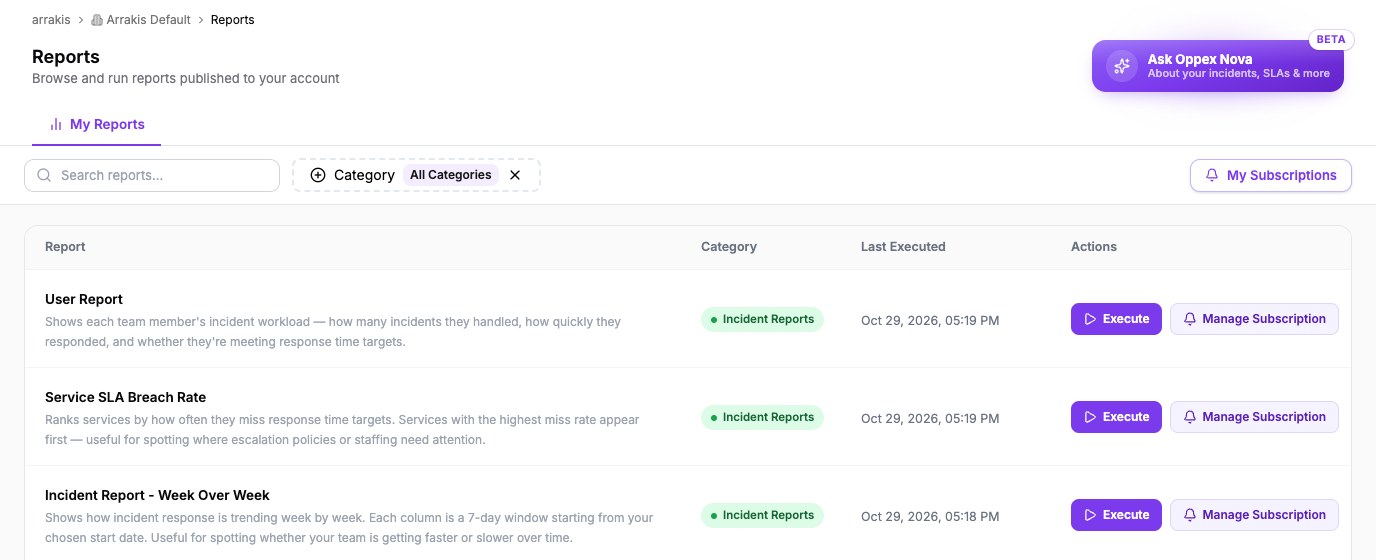1376x560 pixels.
Task: Open the Ask Oppex Nova assistant
Action: point(1217,66)
